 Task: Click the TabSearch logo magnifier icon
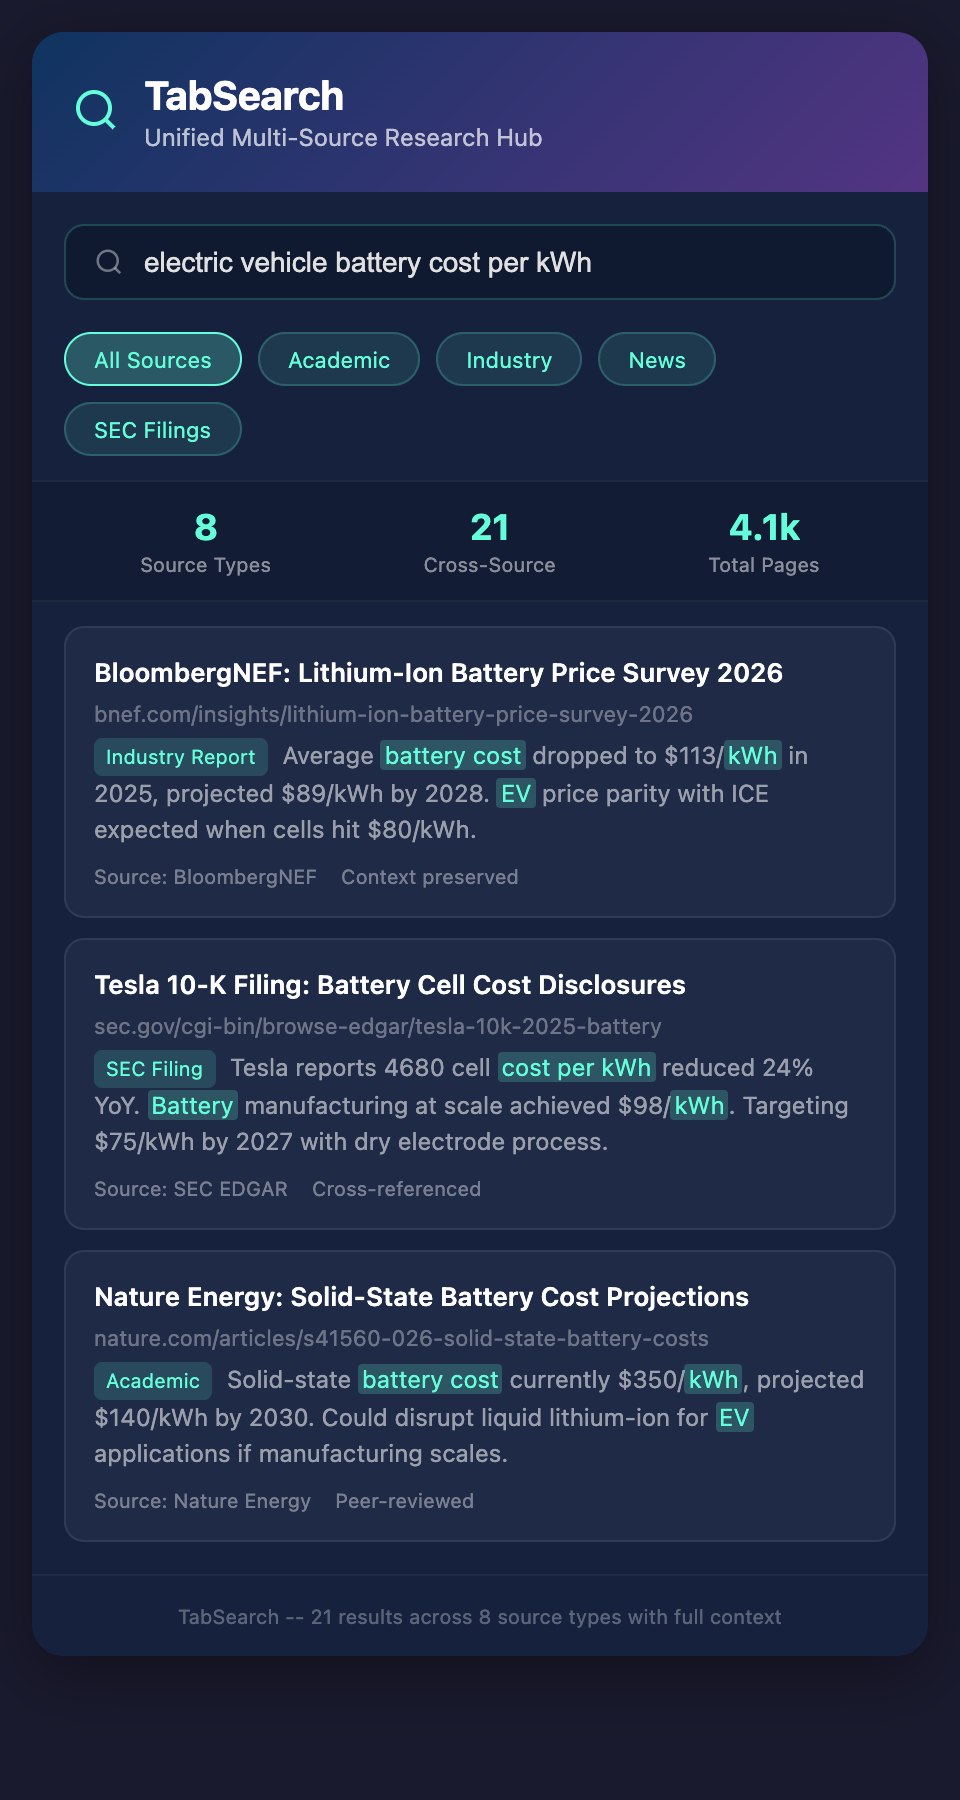click(x=96, y=110)
